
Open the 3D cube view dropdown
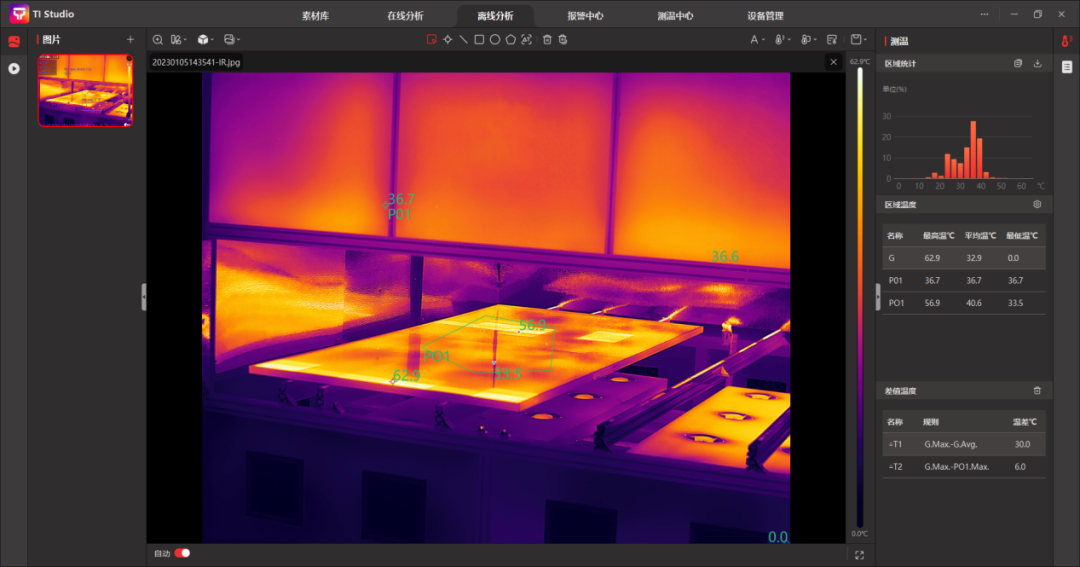[x=204, y=40]
